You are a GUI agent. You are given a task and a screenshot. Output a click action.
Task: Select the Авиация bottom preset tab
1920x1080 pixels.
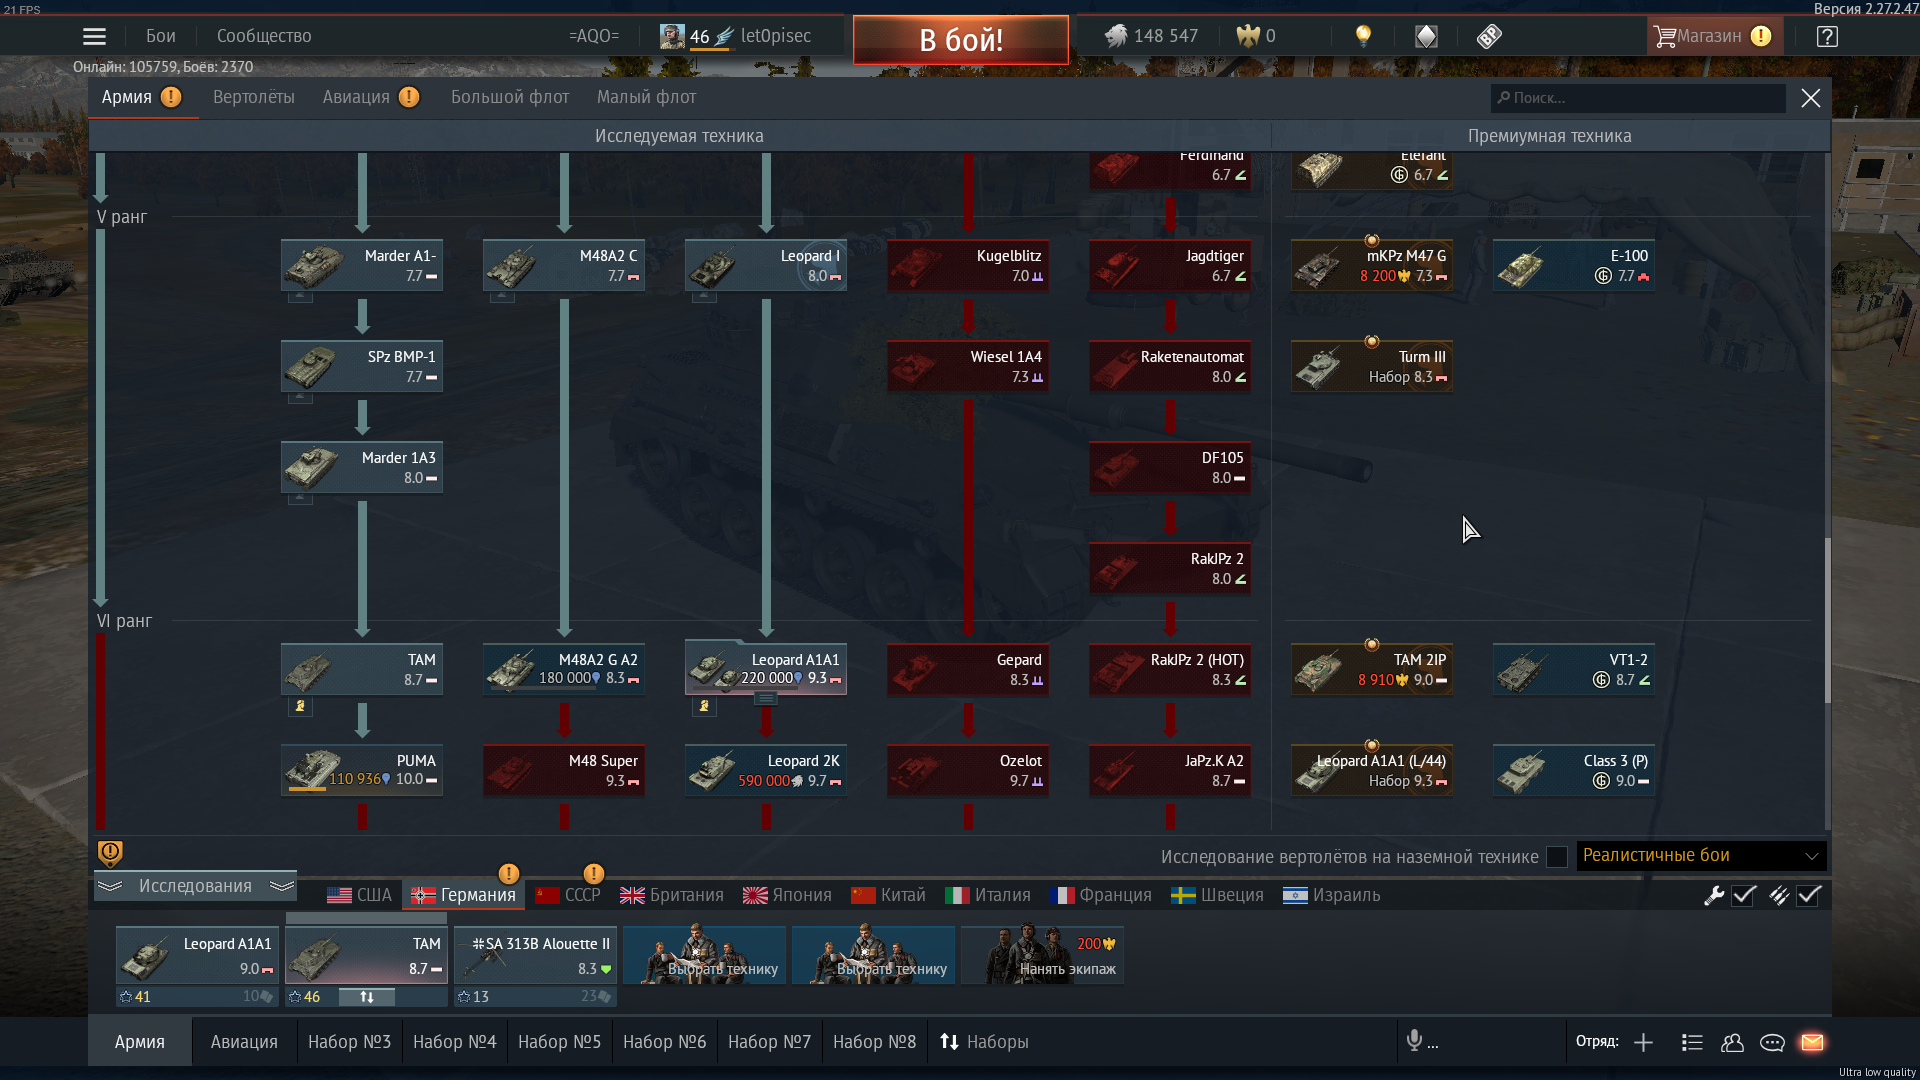click(x=244, y=1042)
